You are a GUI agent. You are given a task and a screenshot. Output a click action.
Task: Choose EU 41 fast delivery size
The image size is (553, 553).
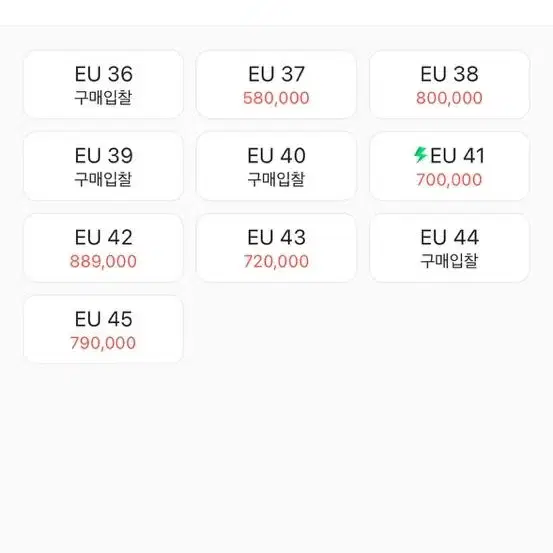click(449, 166)
